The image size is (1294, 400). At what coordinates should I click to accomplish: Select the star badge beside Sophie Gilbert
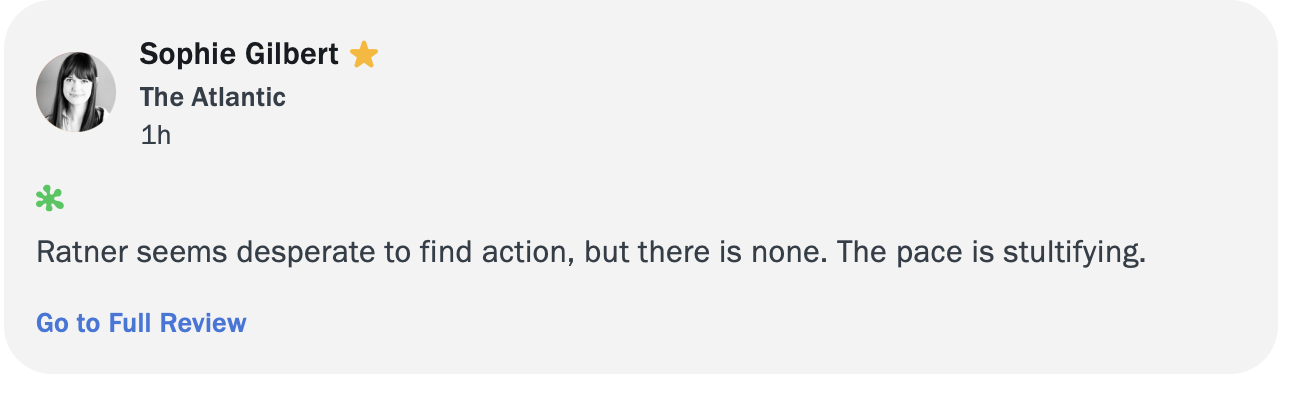364,55
